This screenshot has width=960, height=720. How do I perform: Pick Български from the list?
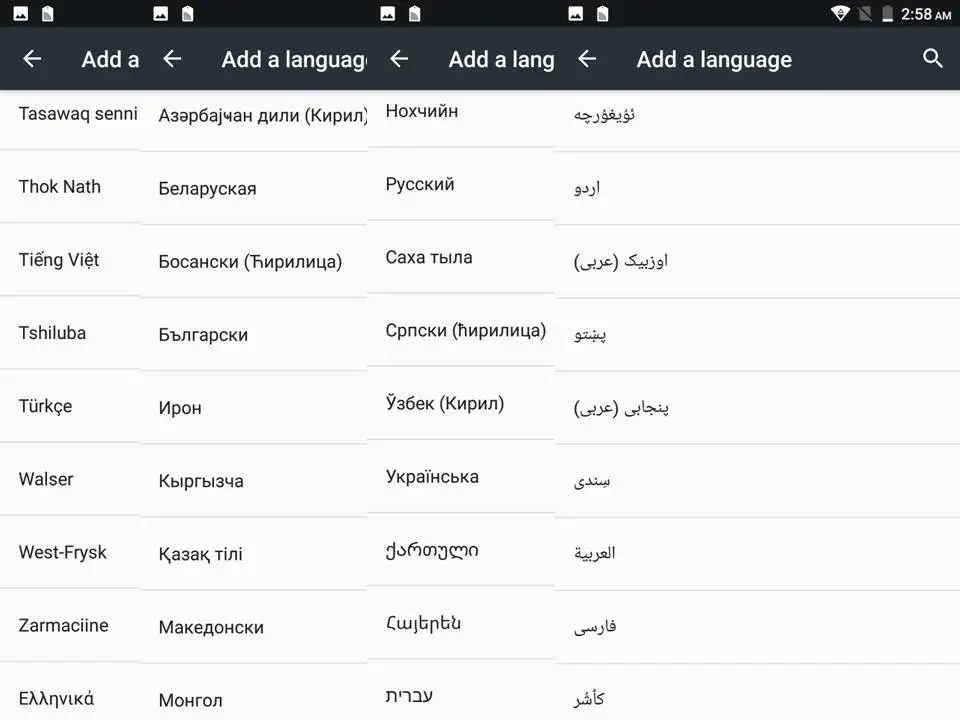(x=203, y=334)
